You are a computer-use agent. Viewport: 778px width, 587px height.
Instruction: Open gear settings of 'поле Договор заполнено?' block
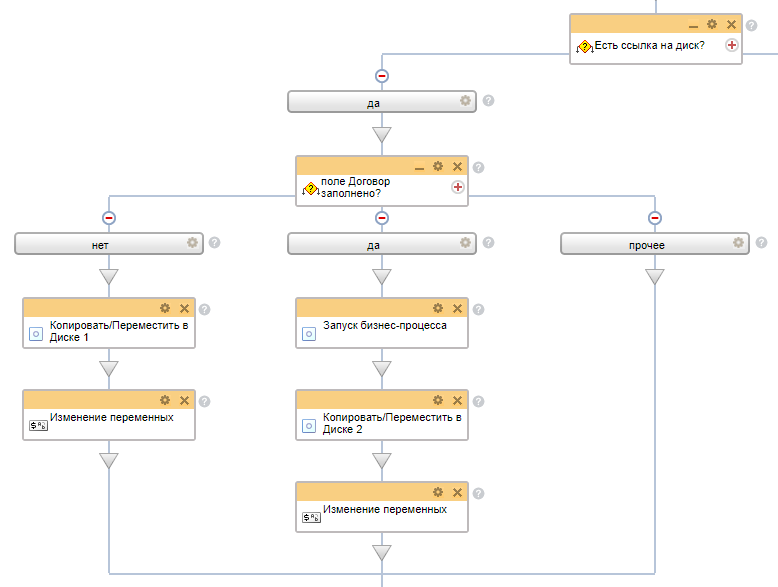(x=438, y=166)
